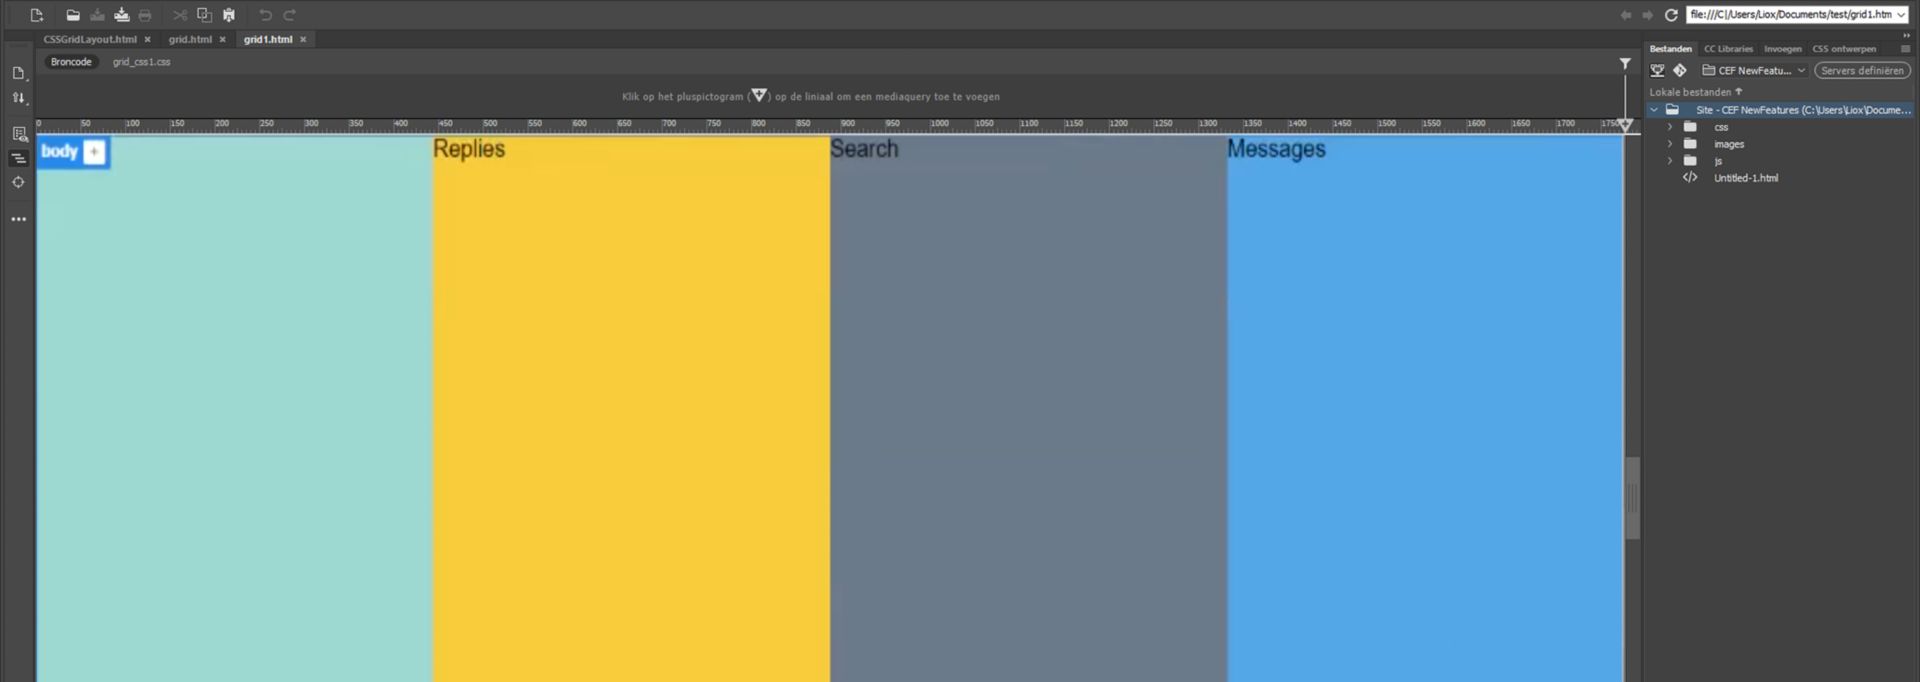Click the Broncode source button

(x=71, y=62)
